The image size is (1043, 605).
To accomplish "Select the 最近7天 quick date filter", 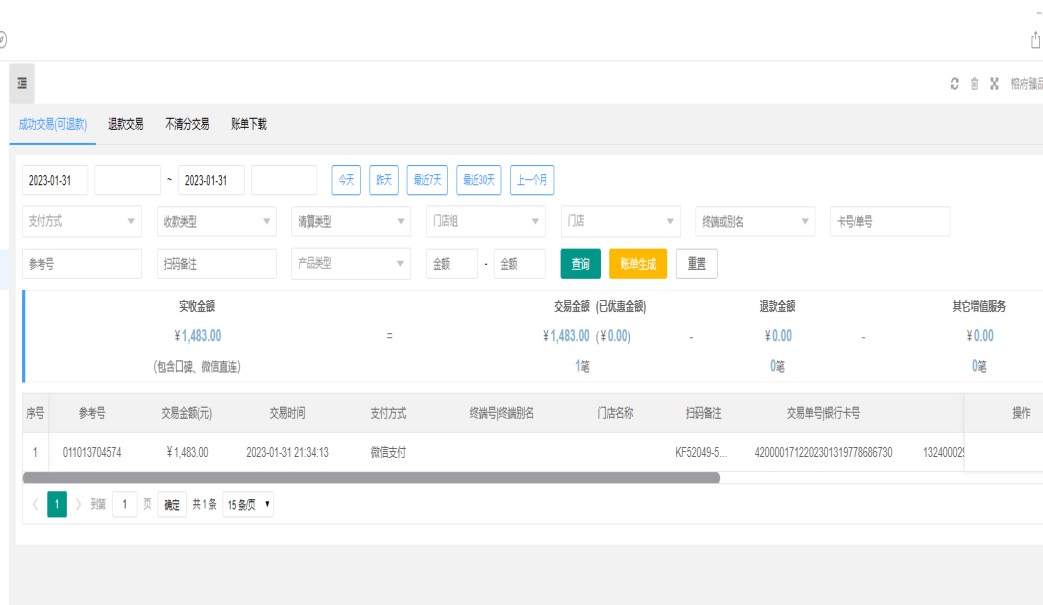I will coord(429,180).
